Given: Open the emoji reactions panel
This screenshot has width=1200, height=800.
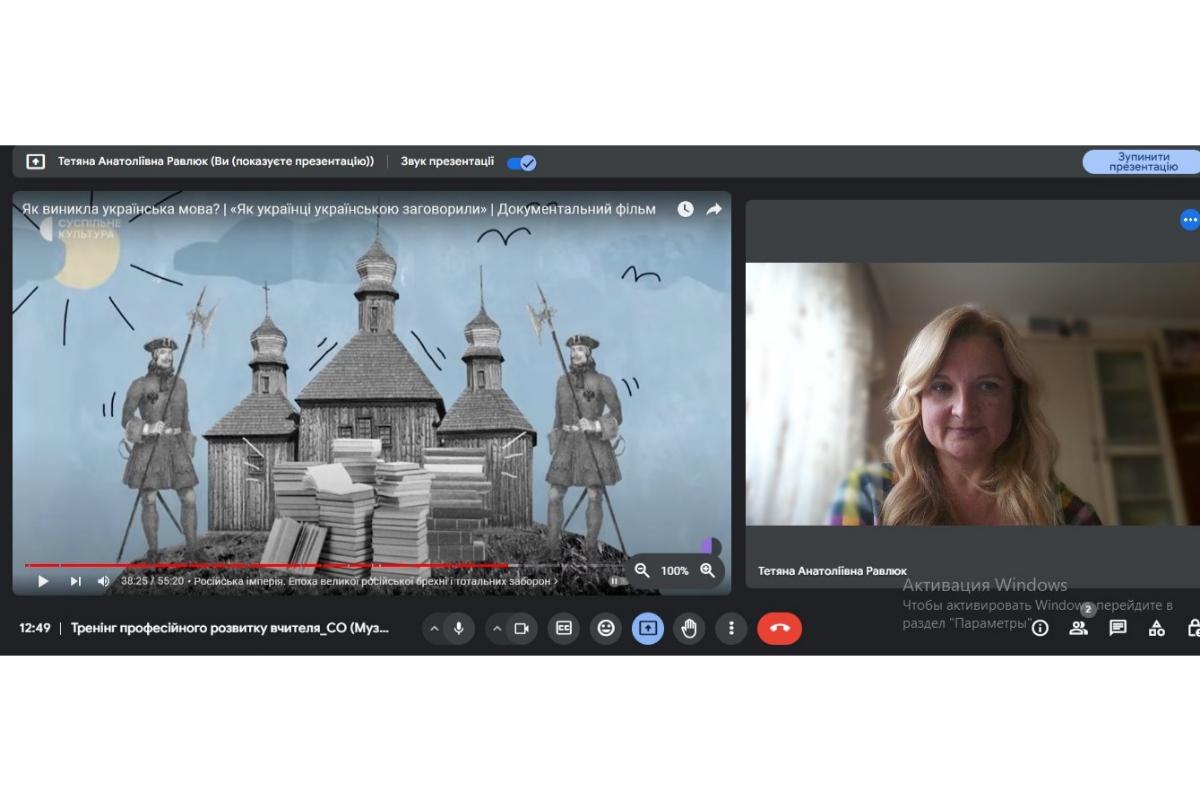Looking at the screenshot, I should [x=606, y=628].
